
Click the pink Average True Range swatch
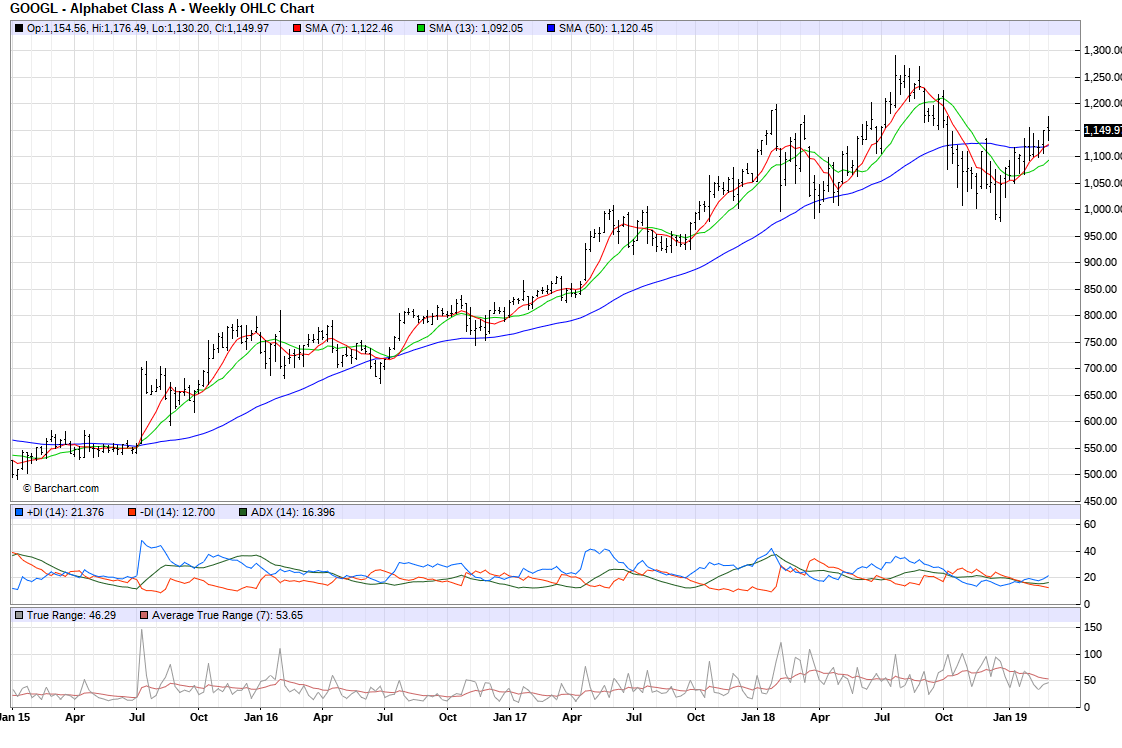click(x=145, y=616)
